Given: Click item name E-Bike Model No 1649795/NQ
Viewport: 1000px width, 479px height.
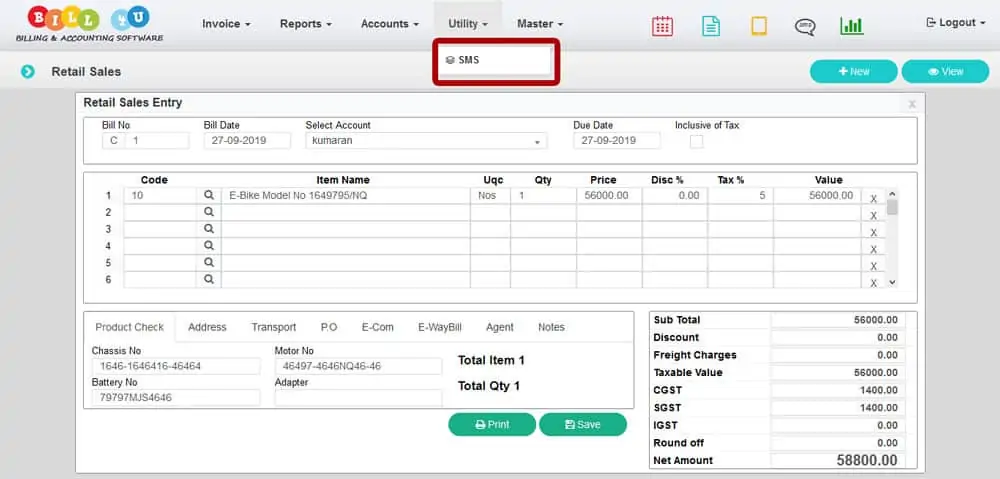Looking at the screenshot, I should (346, 196).
